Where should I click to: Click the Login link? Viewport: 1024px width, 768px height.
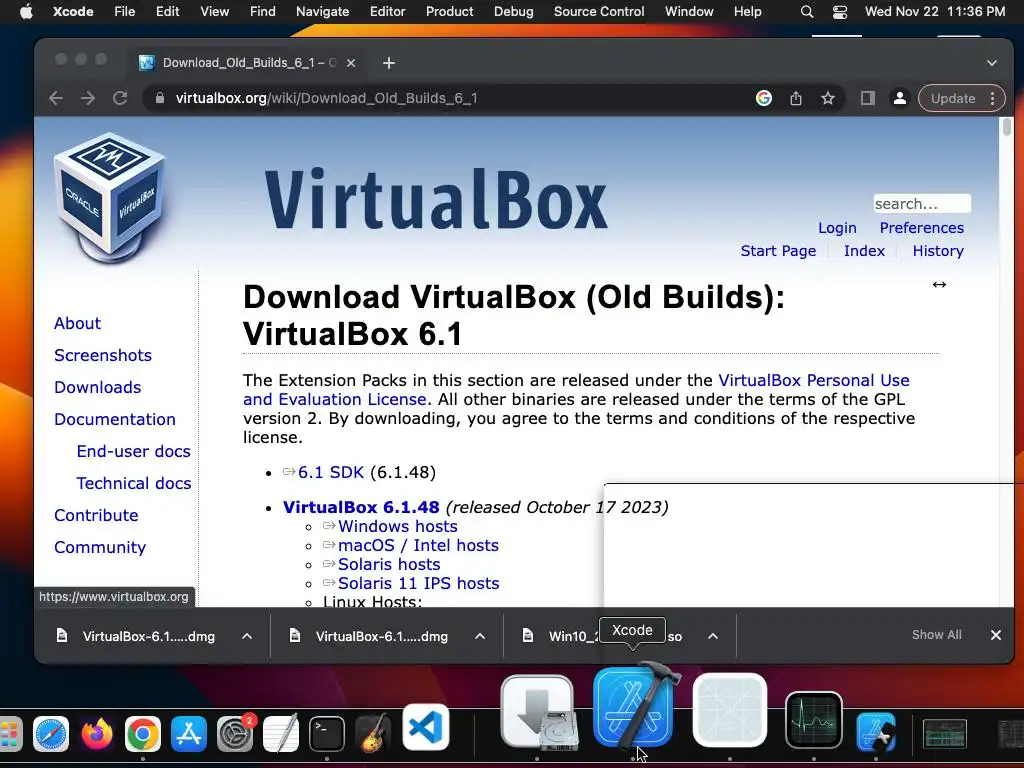tap(837, 228)
